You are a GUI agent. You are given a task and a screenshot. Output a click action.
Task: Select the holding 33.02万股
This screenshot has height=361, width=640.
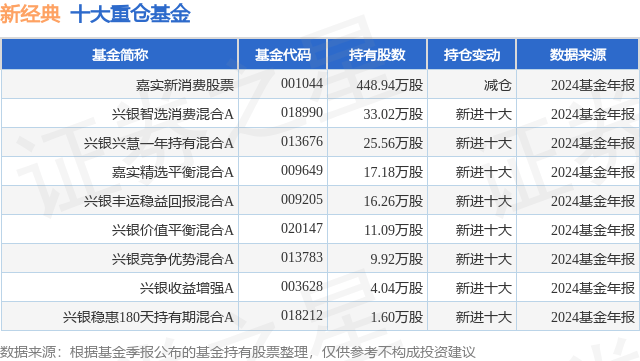coord(393,114)
